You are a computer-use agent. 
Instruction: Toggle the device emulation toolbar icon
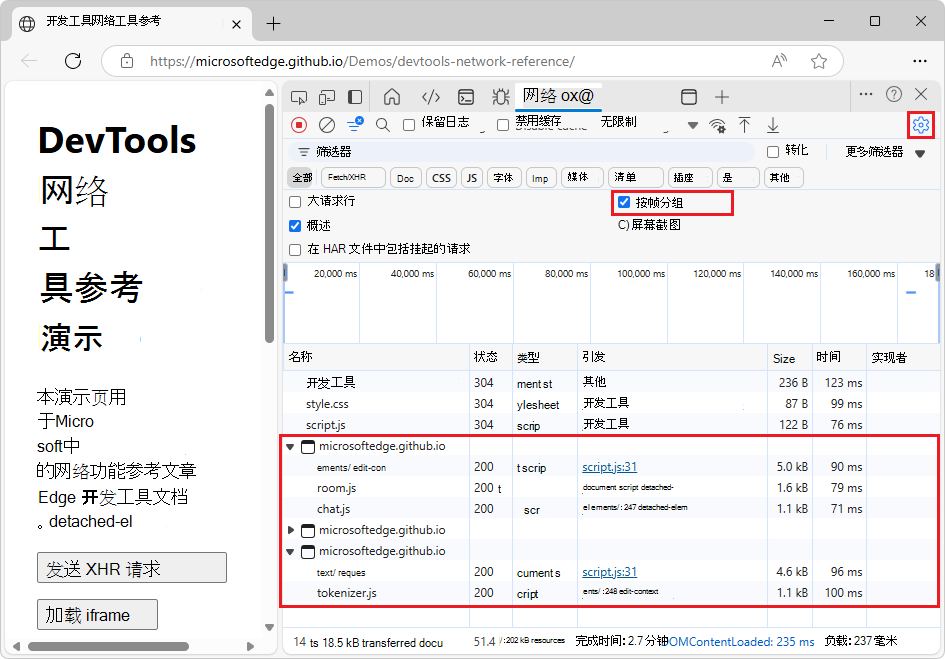[325, 96]
